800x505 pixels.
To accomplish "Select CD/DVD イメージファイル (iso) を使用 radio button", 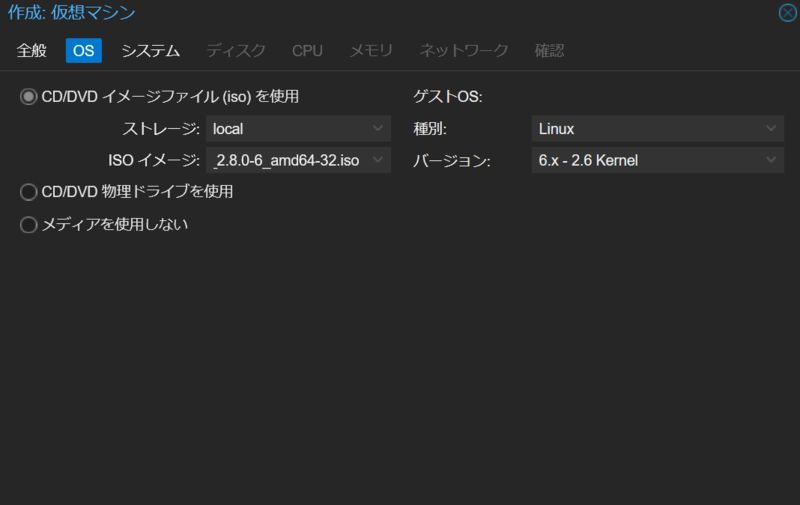I will (29, 96).
